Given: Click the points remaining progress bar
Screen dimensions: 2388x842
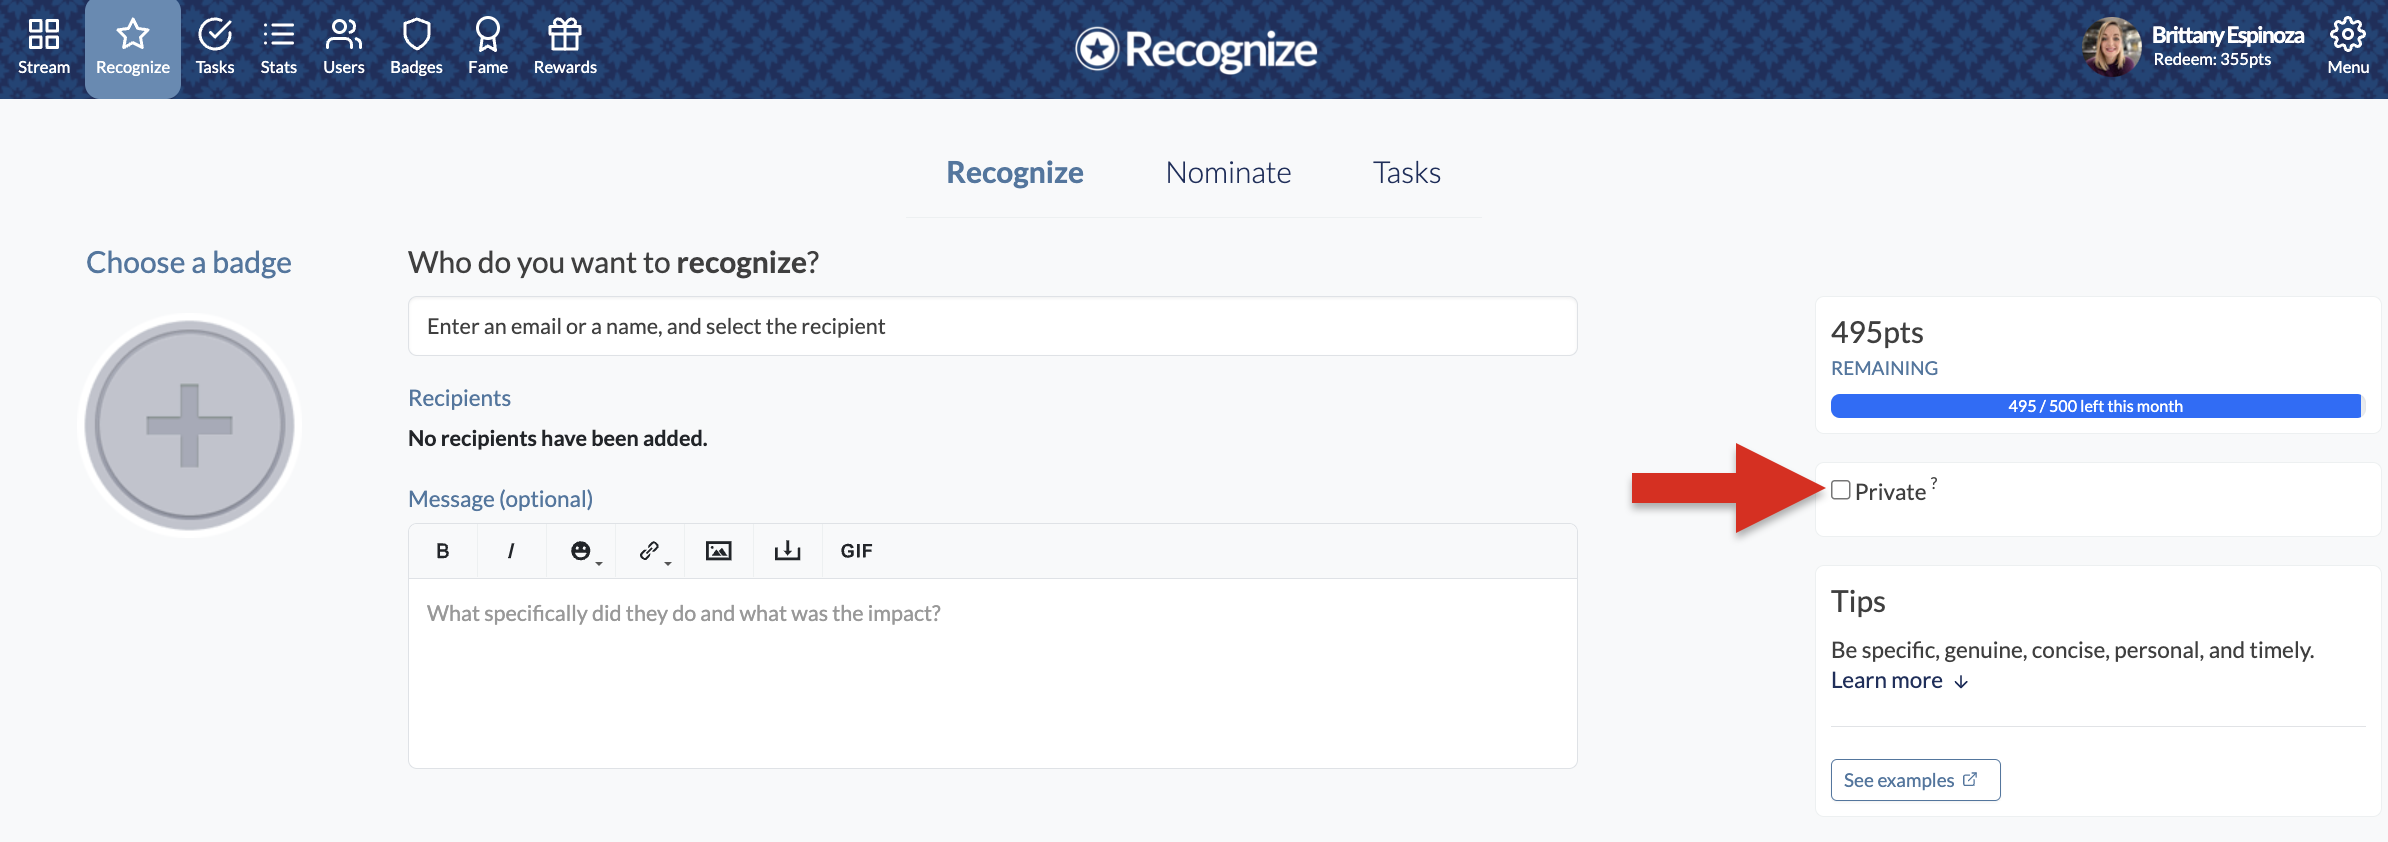Looking at the screenshot, I should click(2096, 406).
